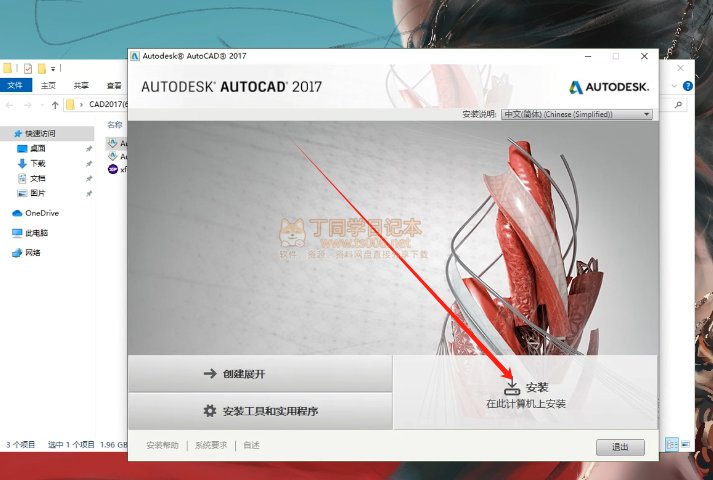Image resolution: width=713 pixels, height=480 pixels.
Task: Open the recent locations dropdown arrow
Action: (42, 105)
